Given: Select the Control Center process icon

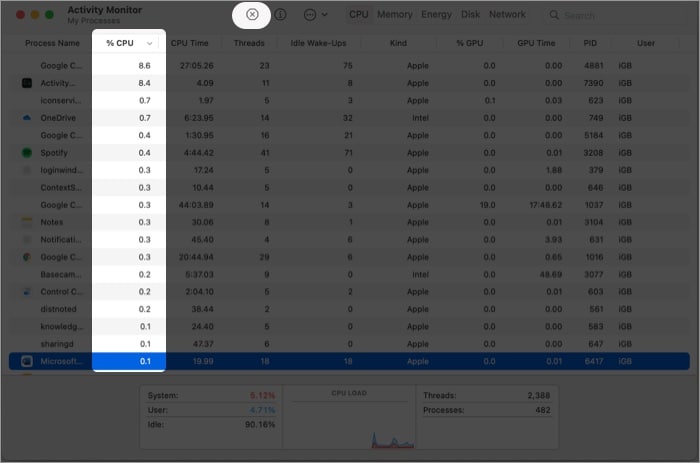Looking at the screenshot, I should (x=27, y=292).
